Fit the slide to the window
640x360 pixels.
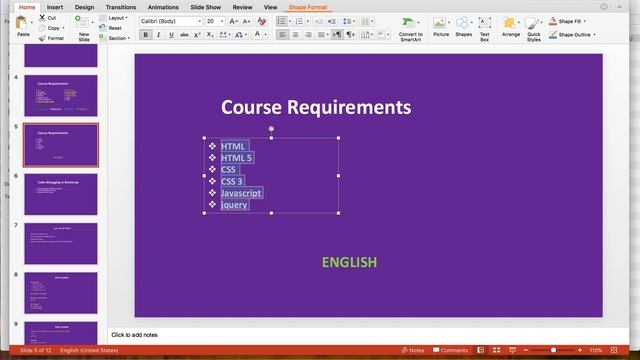pyautogui.click(x=614, y=350)
